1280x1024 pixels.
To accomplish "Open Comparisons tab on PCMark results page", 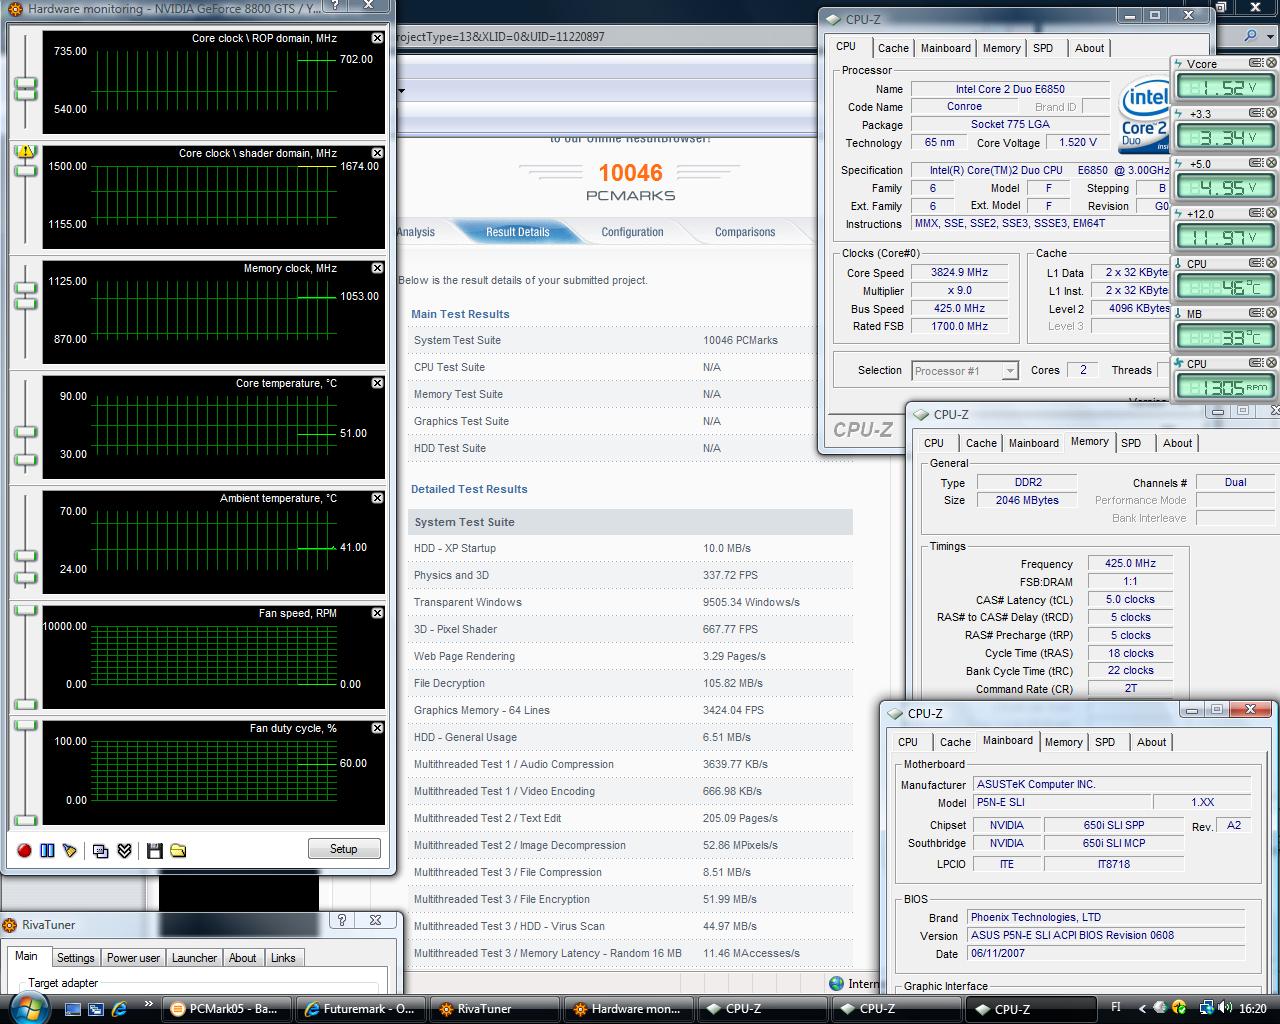I will click(x=745, y=232).
